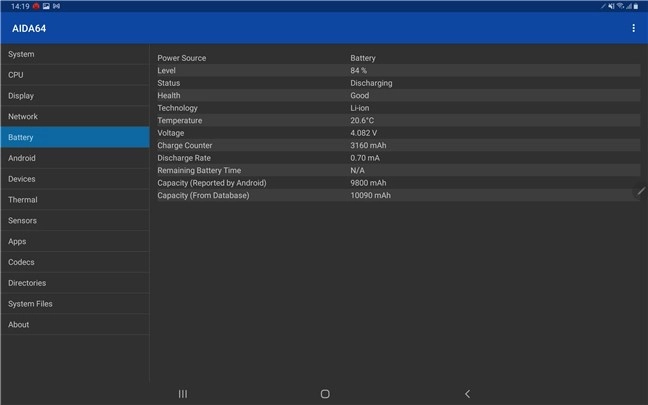Select the 9800 mAh capacity value
The width and height of the screenshot is (648, 405).
point(368,183)
